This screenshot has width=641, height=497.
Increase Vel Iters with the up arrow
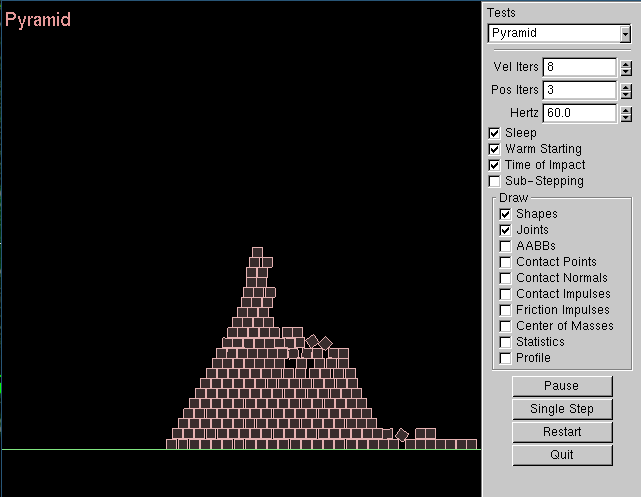tap(626, 64)
